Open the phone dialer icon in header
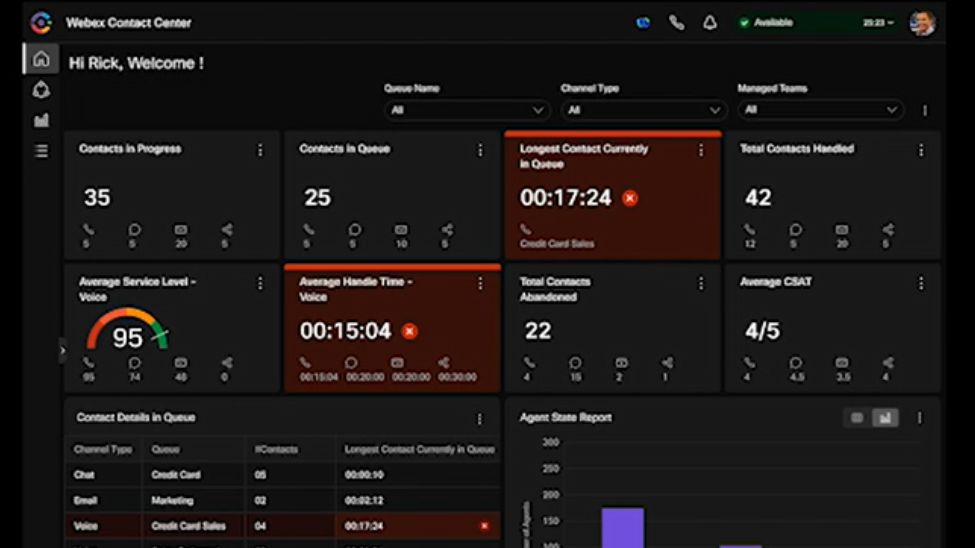 (x=676, y=23)
